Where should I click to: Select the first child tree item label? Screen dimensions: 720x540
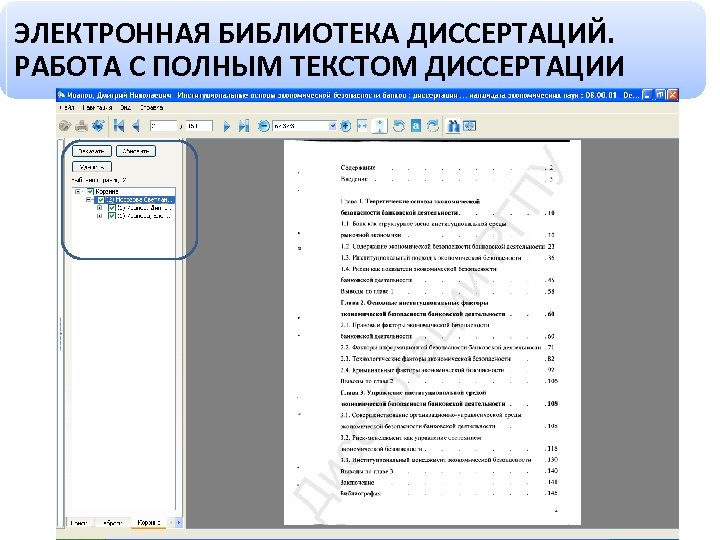(x=145, y=208)
